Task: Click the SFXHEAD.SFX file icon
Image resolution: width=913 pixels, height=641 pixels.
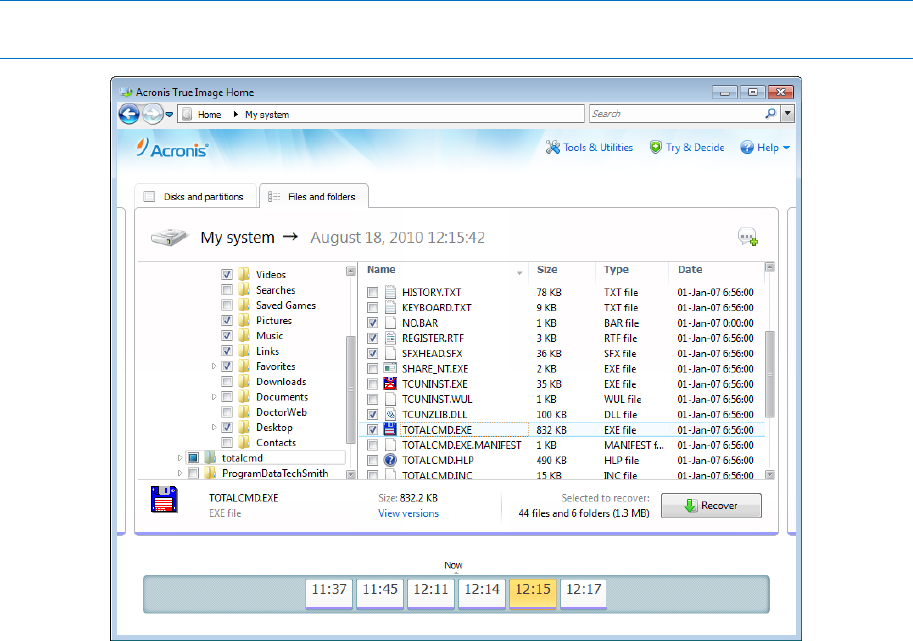Action: (390, 353)
